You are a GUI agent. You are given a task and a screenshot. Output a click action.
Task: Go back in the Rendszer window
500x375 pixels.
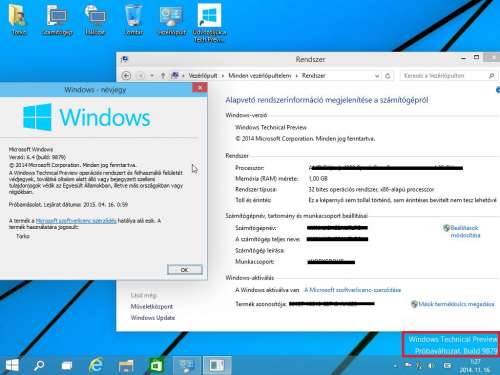(x=126, y=76)
